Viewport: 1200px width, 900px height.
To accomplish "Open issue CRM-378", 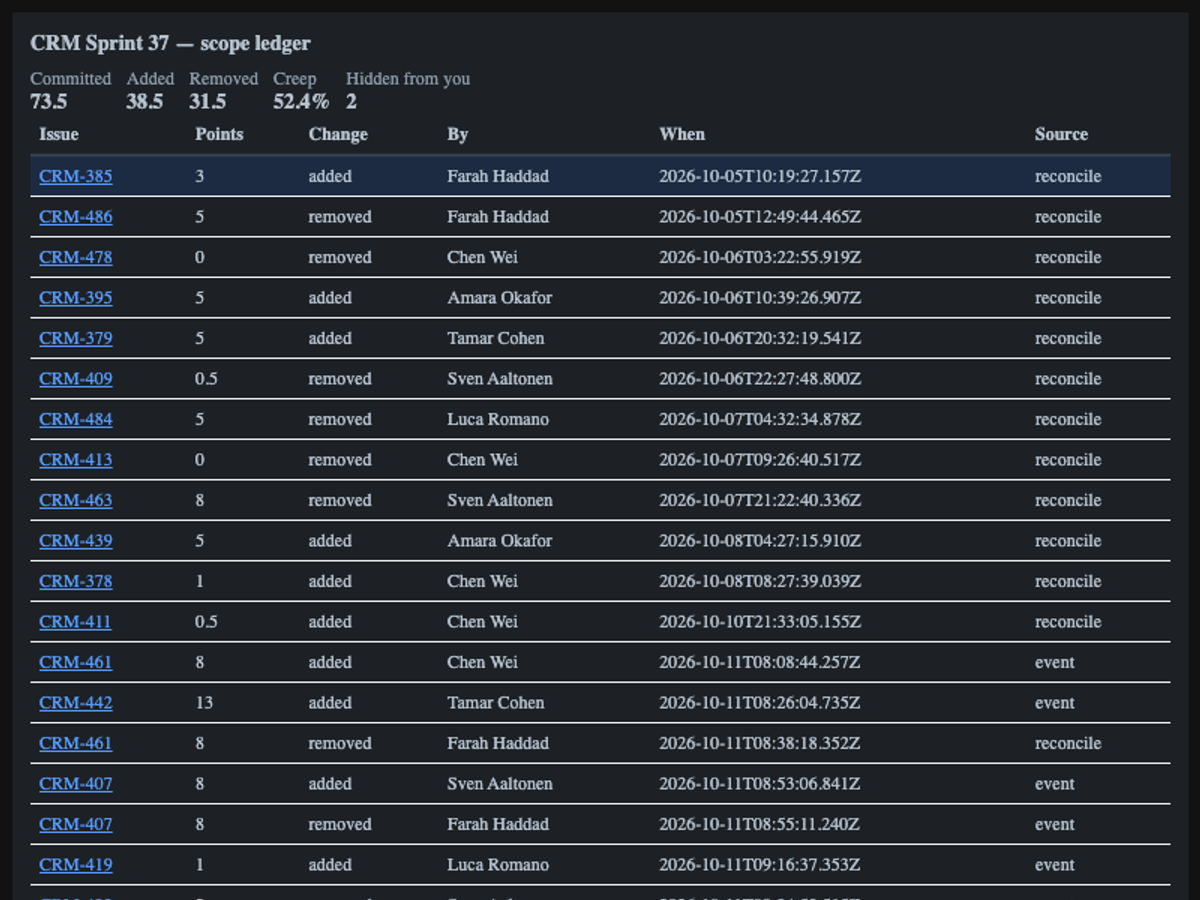I will (x=76, y=581).
